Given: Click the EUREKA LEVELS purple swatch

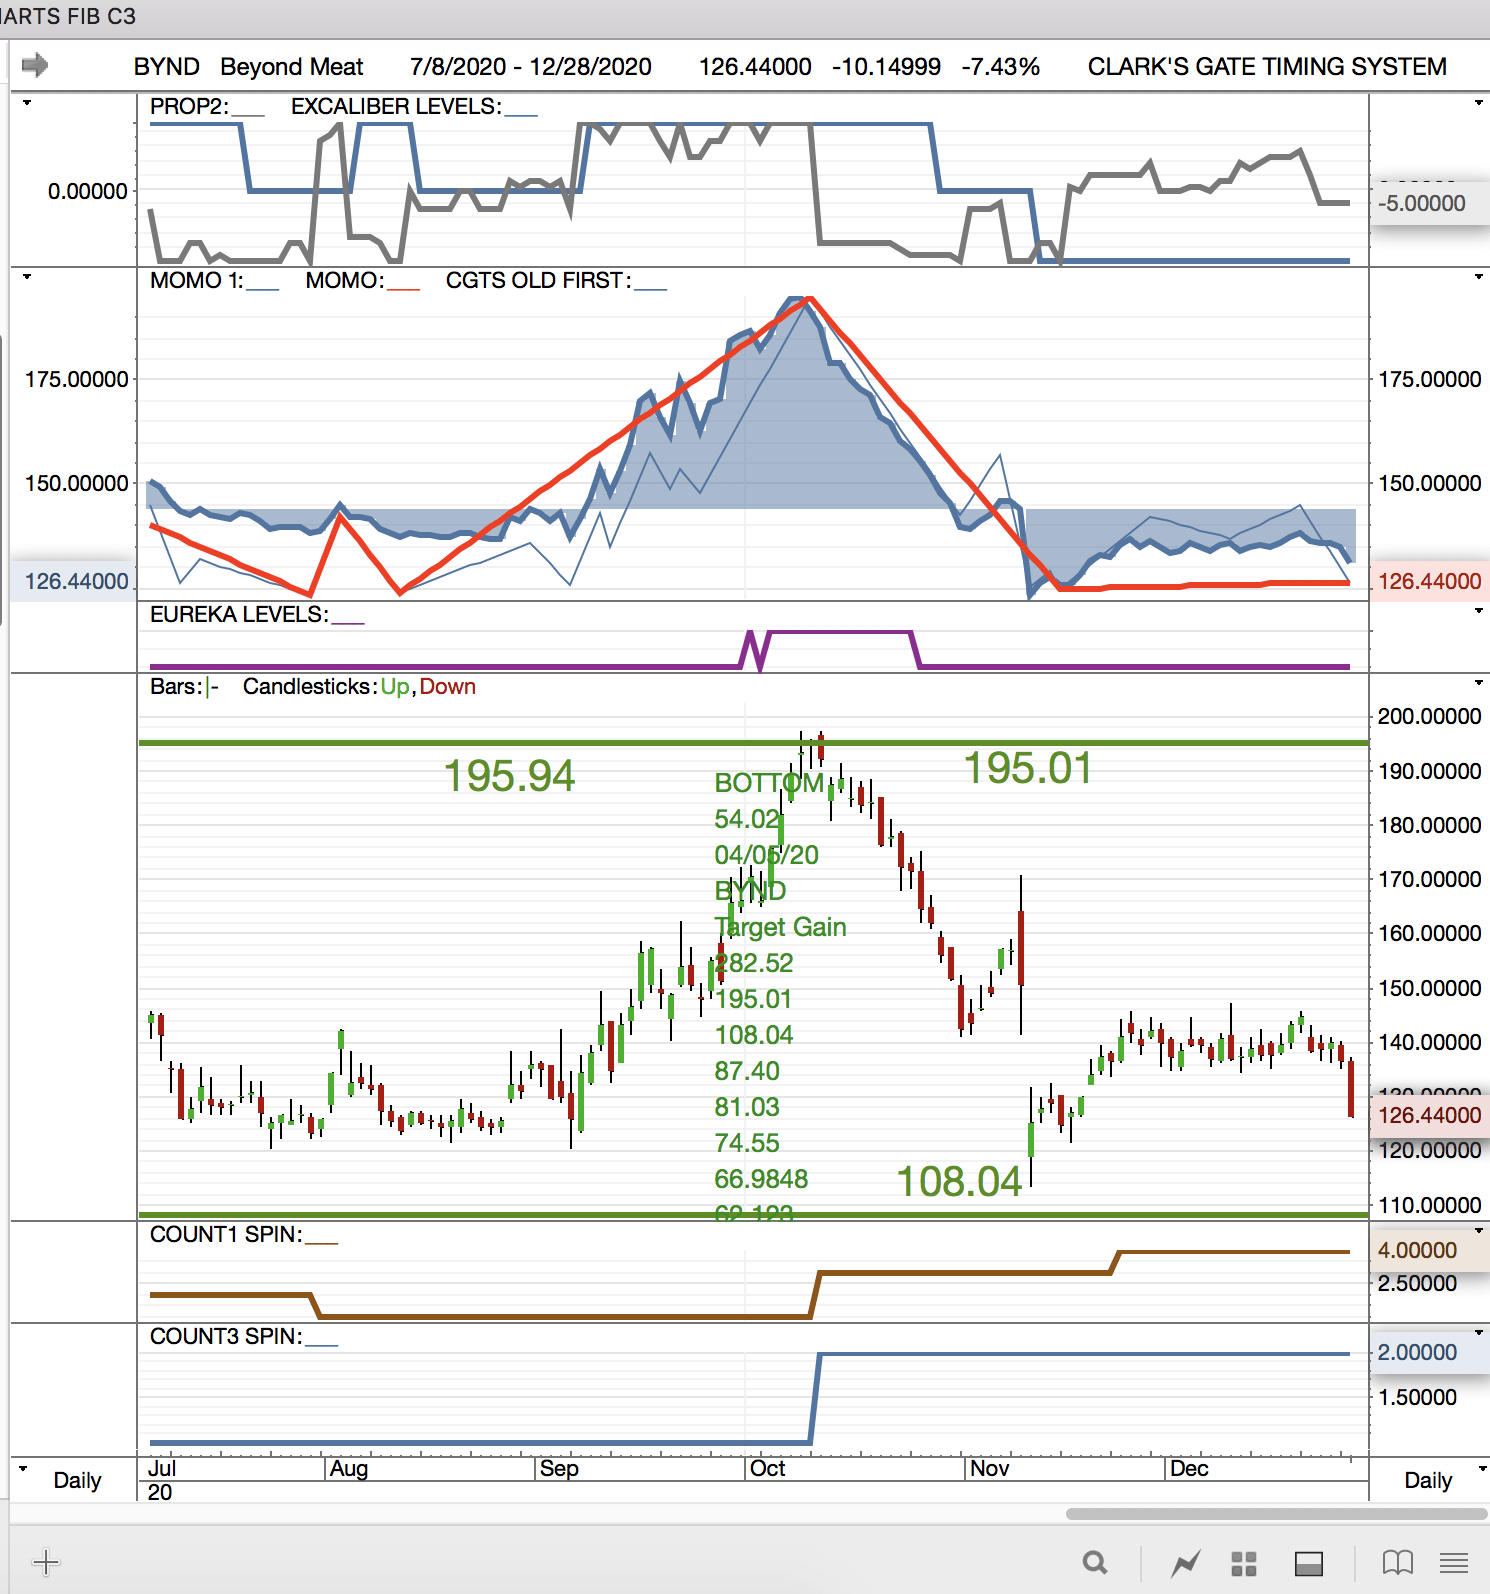Looking at the screenshot, I should pos(348,622).
